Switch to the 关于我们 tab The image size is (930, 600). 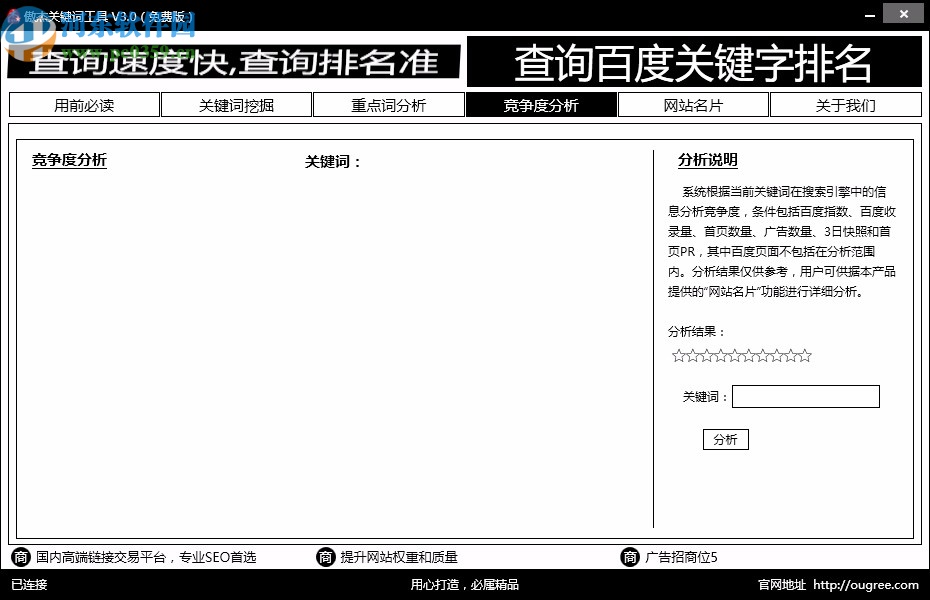846,104
